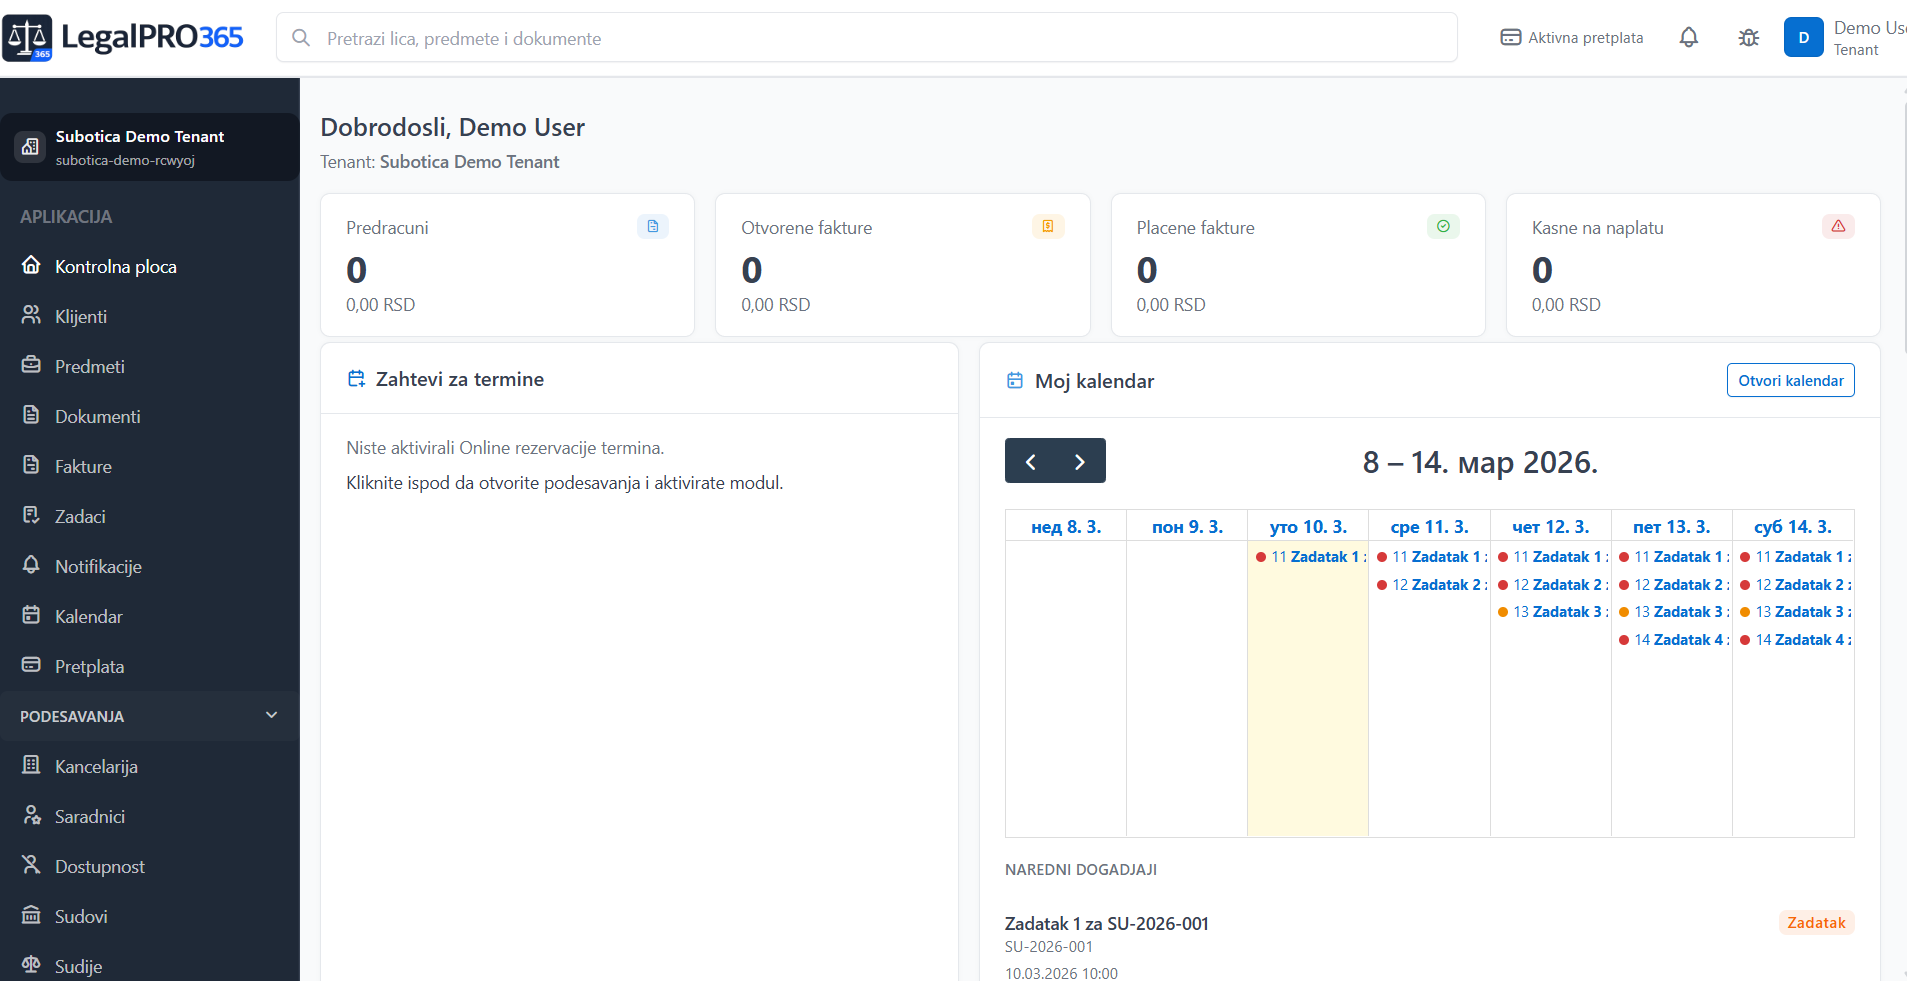Click the Predracuni document icon
The width and height of the screenshot is (1907, 981).
(x=652, y=227)
